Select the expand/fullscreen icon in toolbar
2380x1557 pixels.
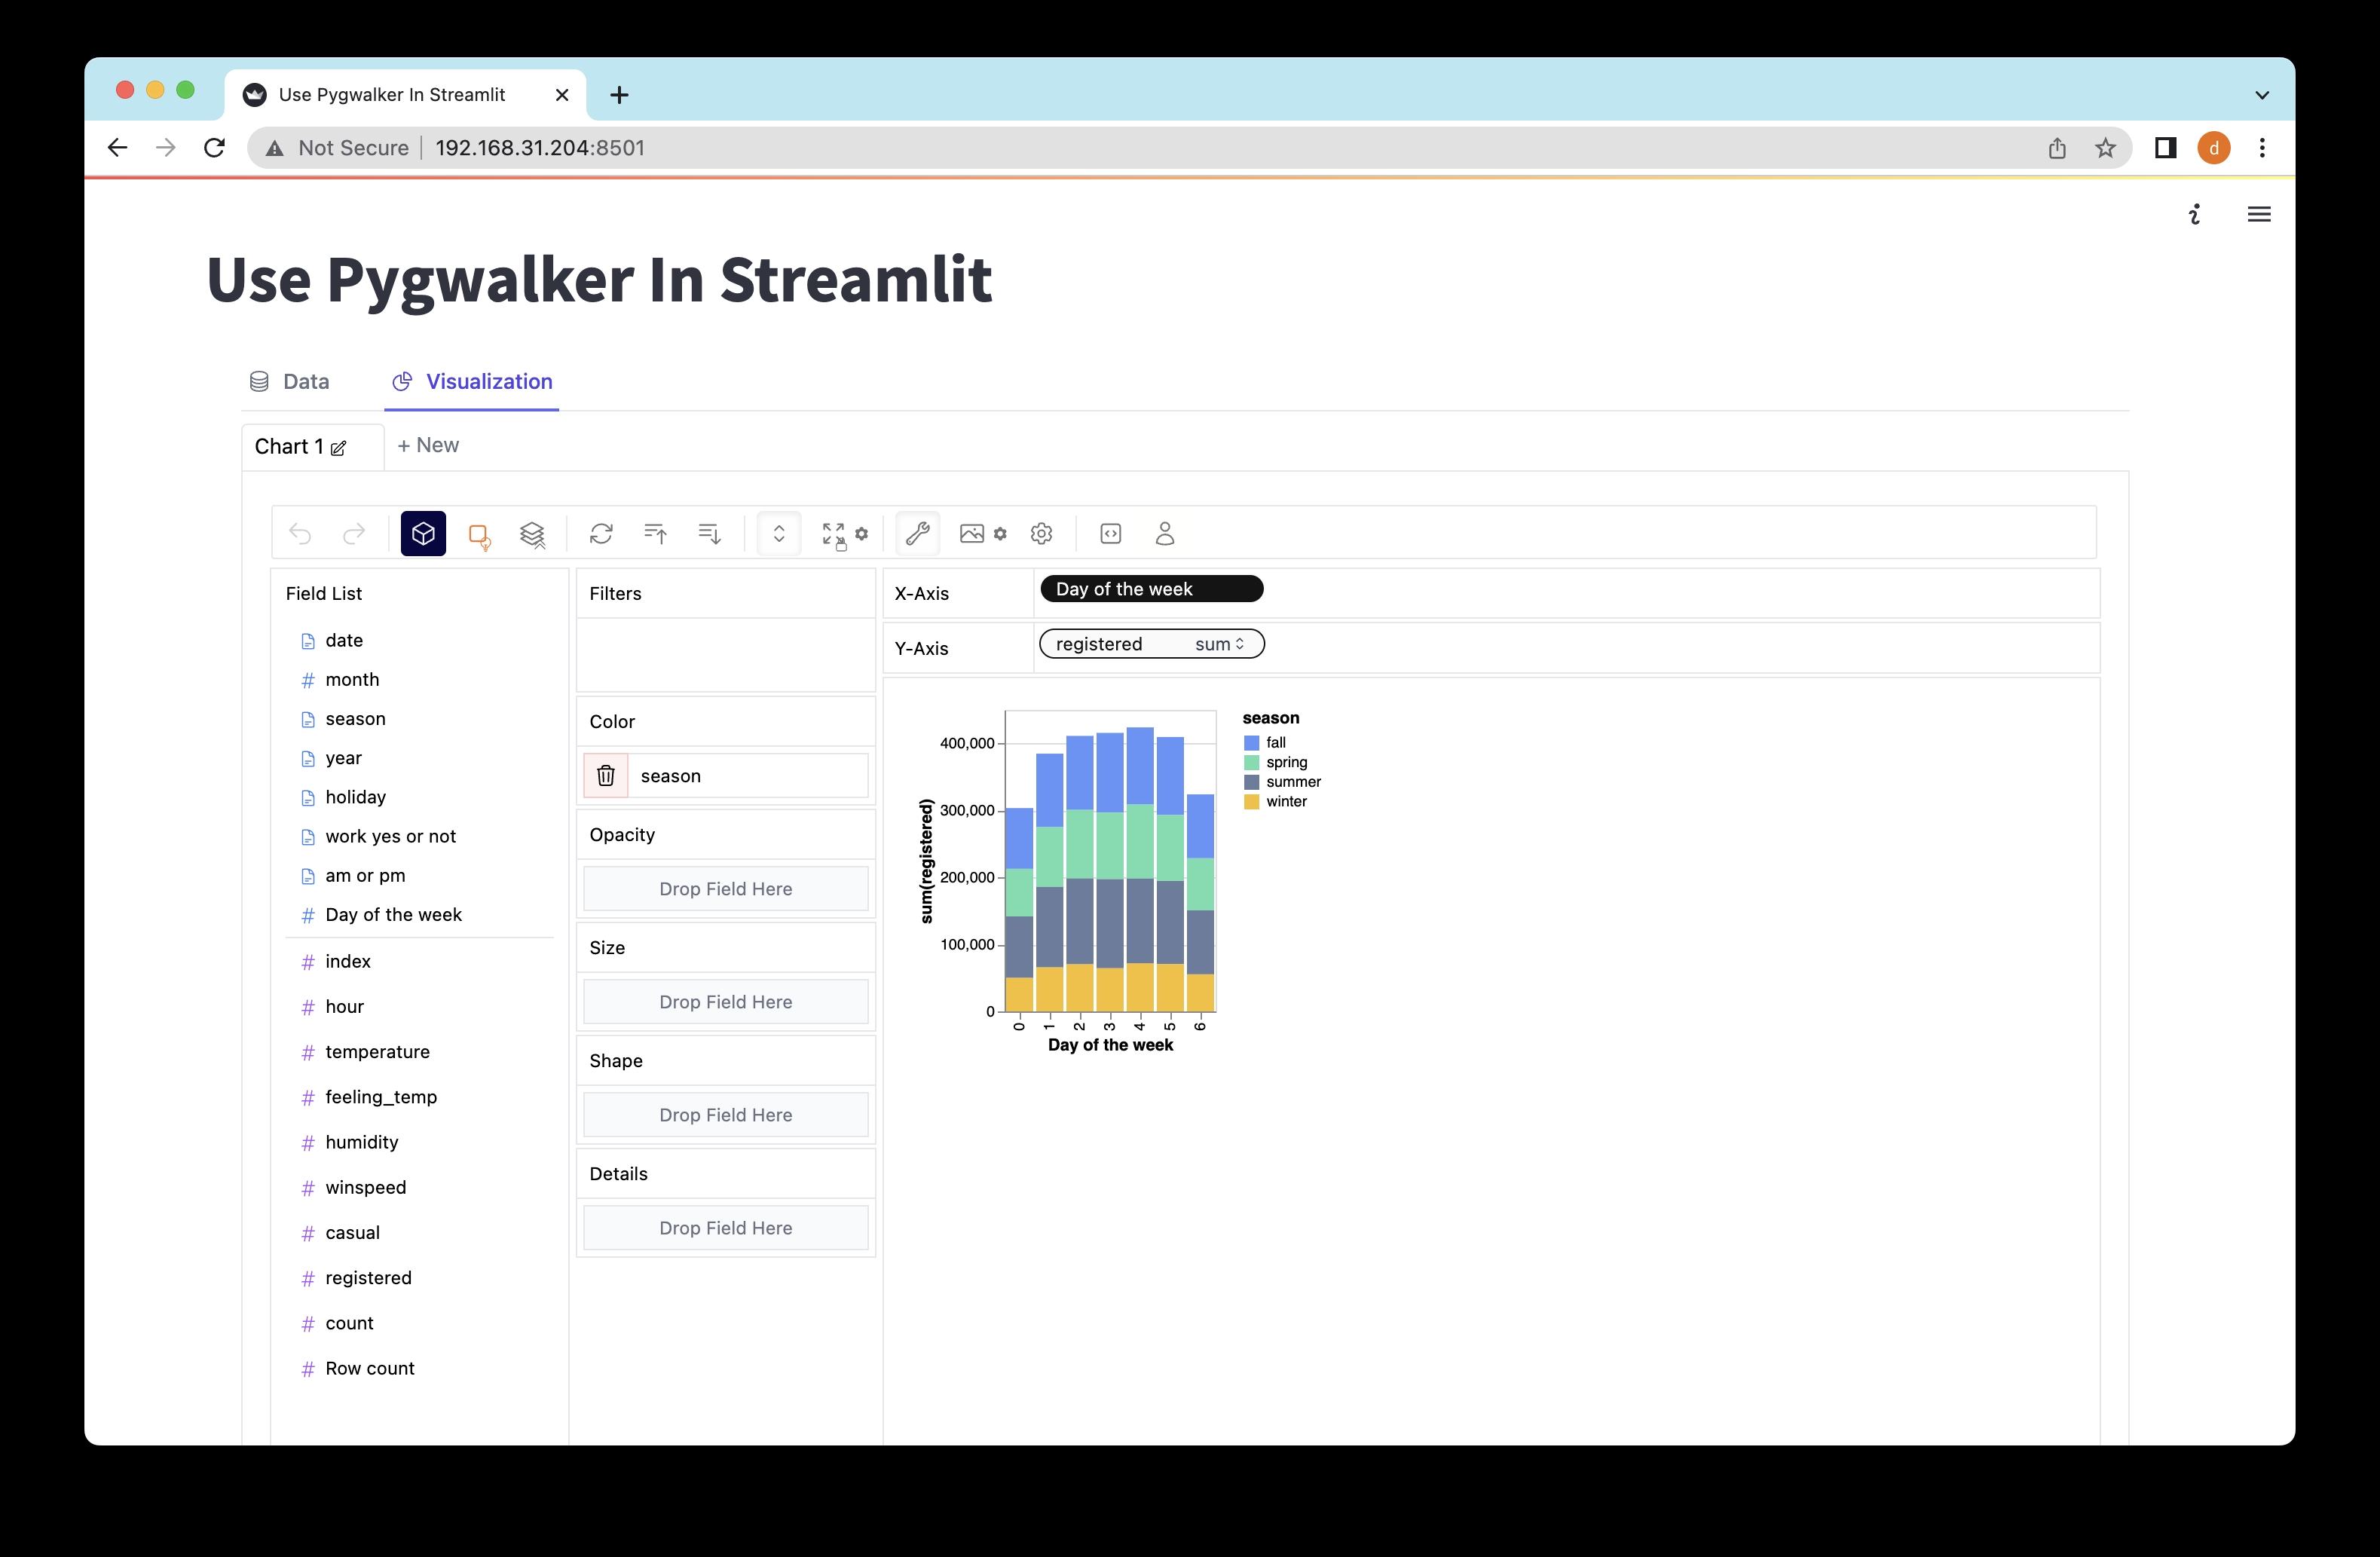(831, 534)
